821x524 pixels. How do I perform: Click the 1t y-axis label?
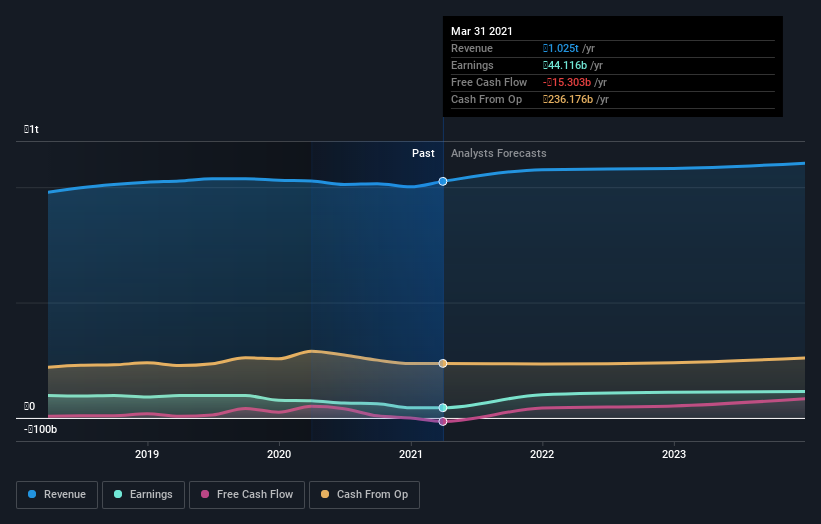point(31,129)
